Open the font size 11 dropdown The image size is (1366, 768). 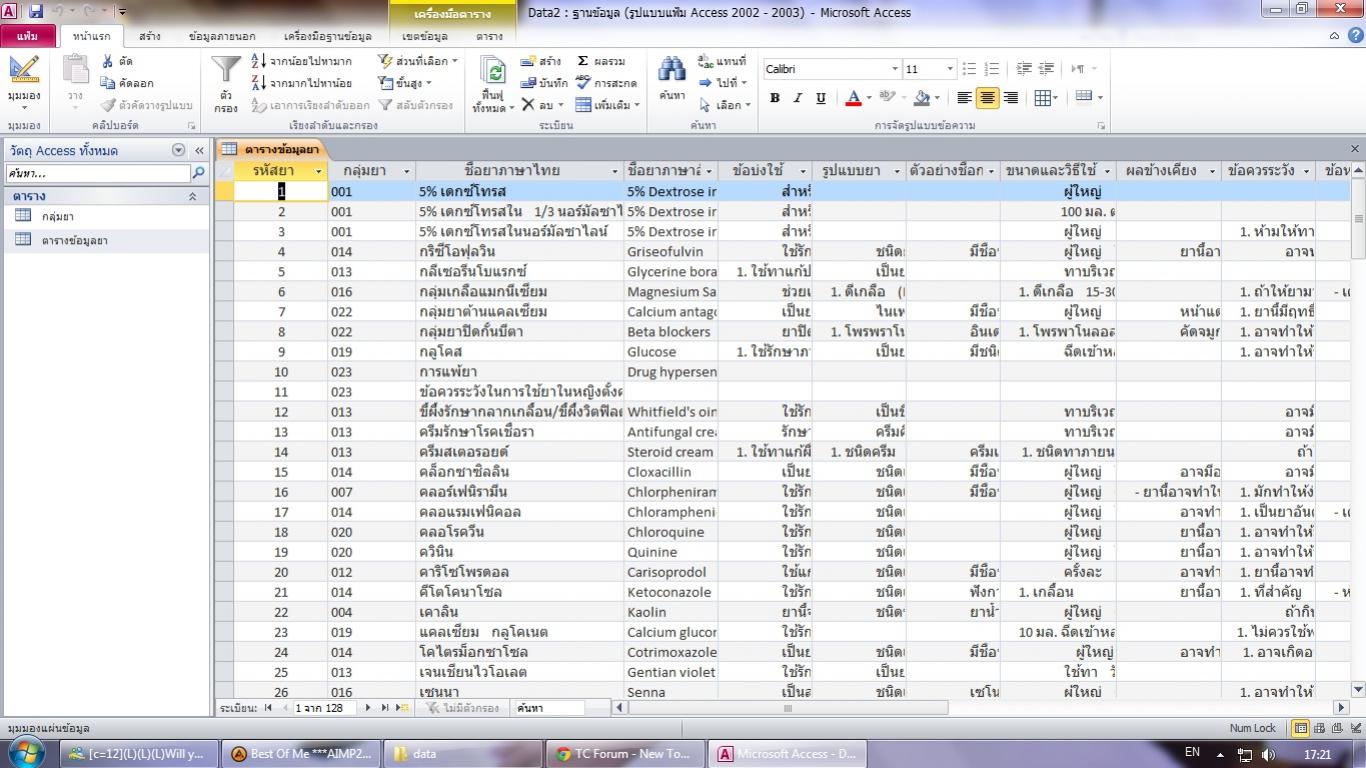(x=950, y=69)
